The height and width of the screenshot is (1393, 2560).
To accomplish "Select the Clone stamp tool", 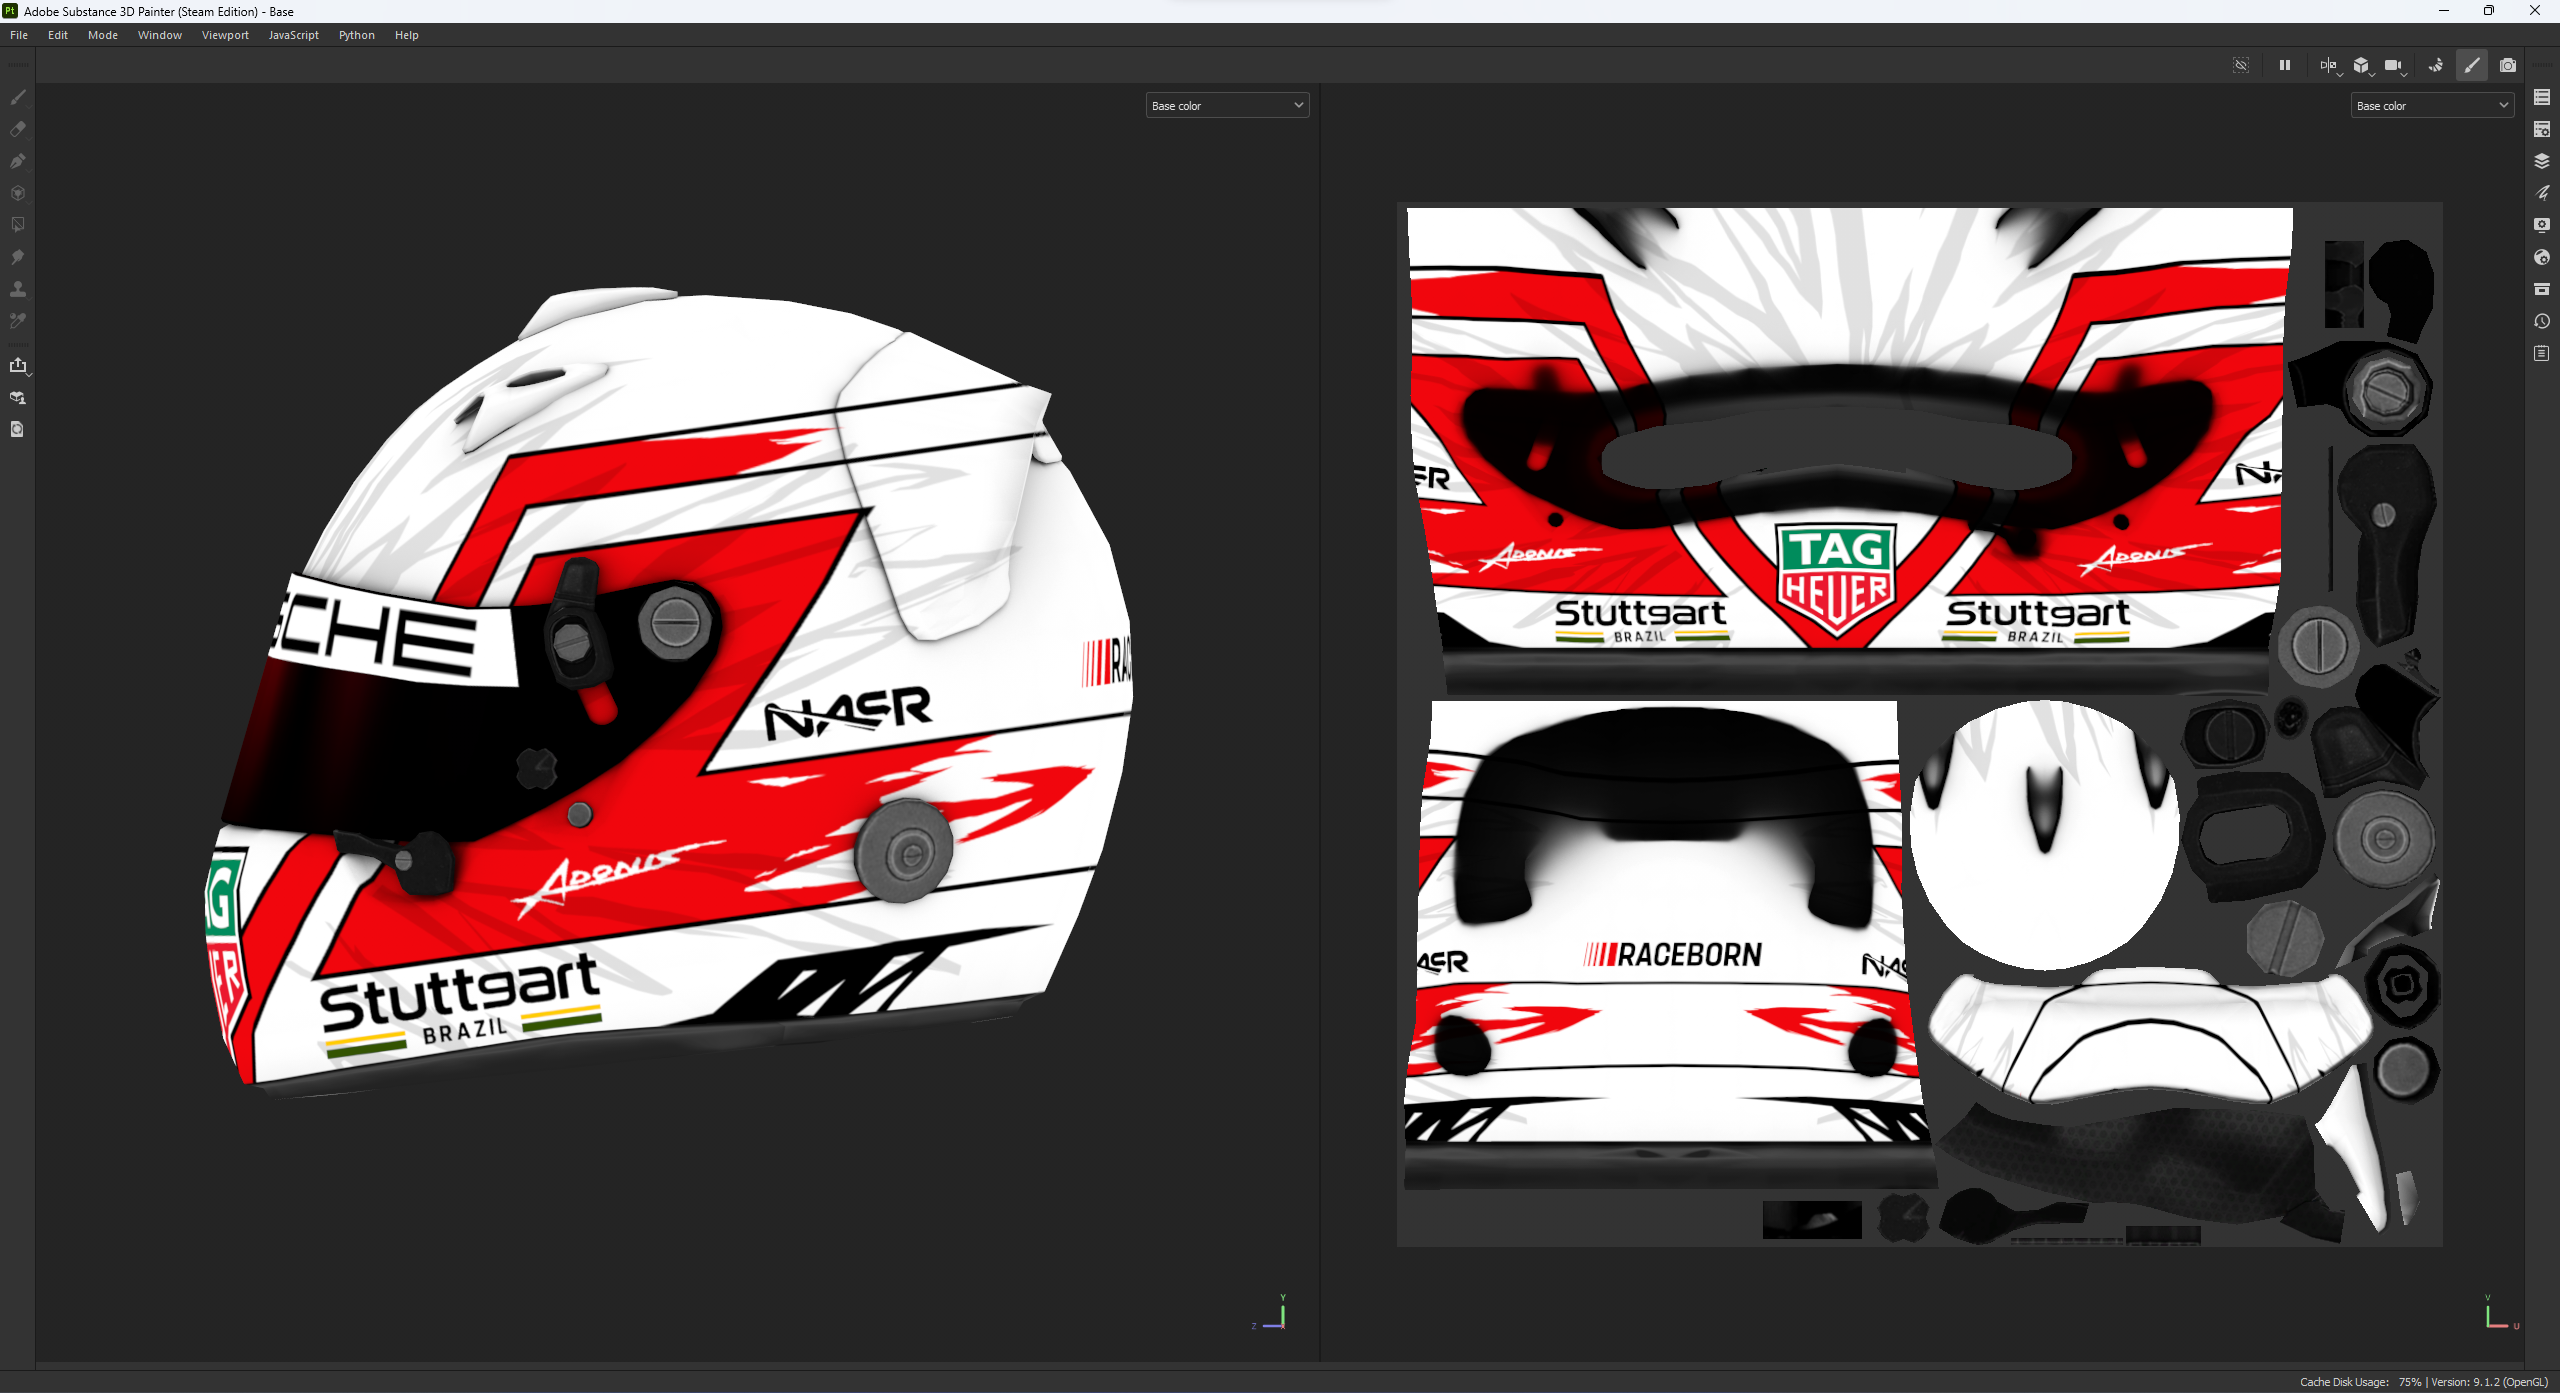I will pyautogui.click(x=18, y=289).
